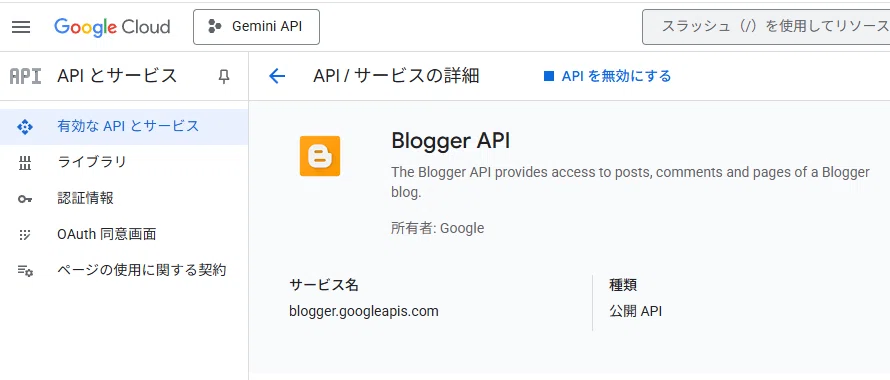Click the 公開 API type value
This screenshot has width=890, height=380.
pyautogui.click(x=636, y=311)
